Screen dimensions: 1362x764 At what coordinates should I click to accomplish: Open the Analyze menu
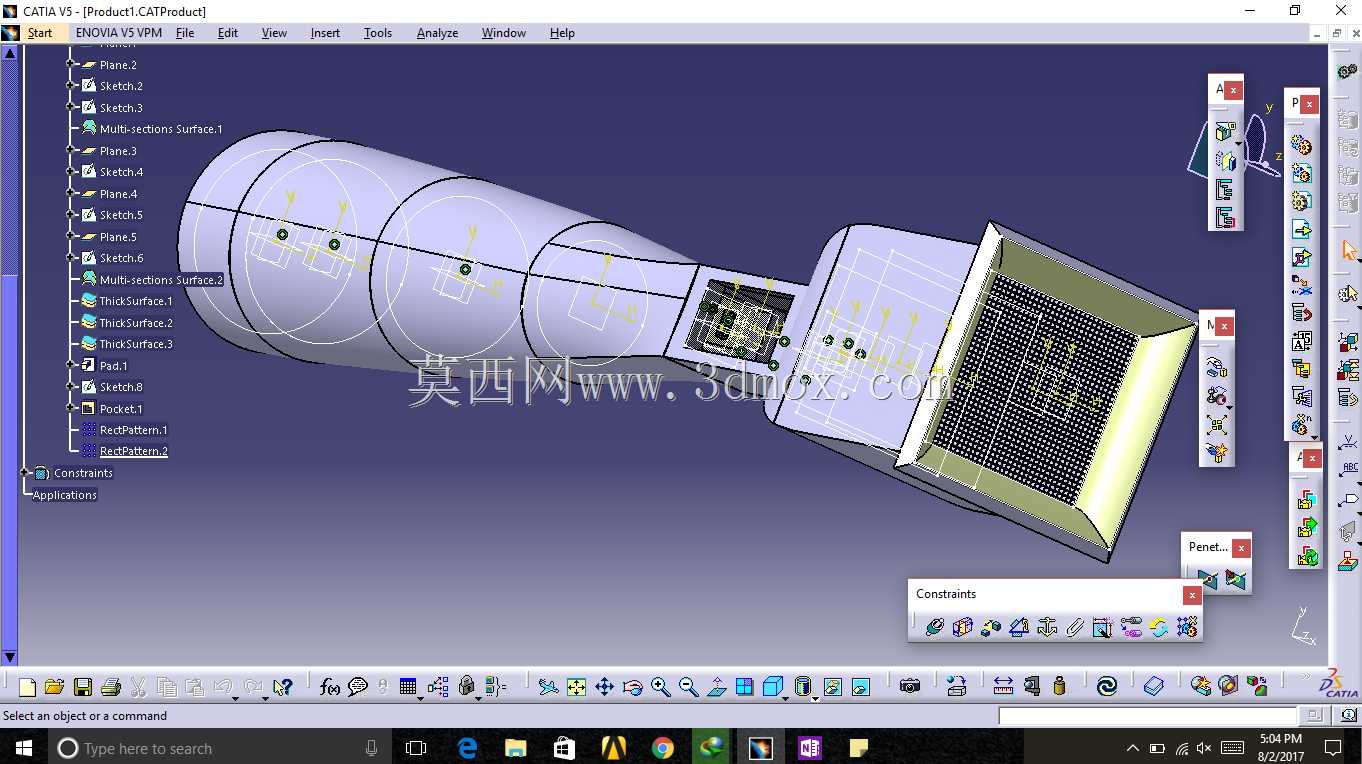click(x=437, y=33)
